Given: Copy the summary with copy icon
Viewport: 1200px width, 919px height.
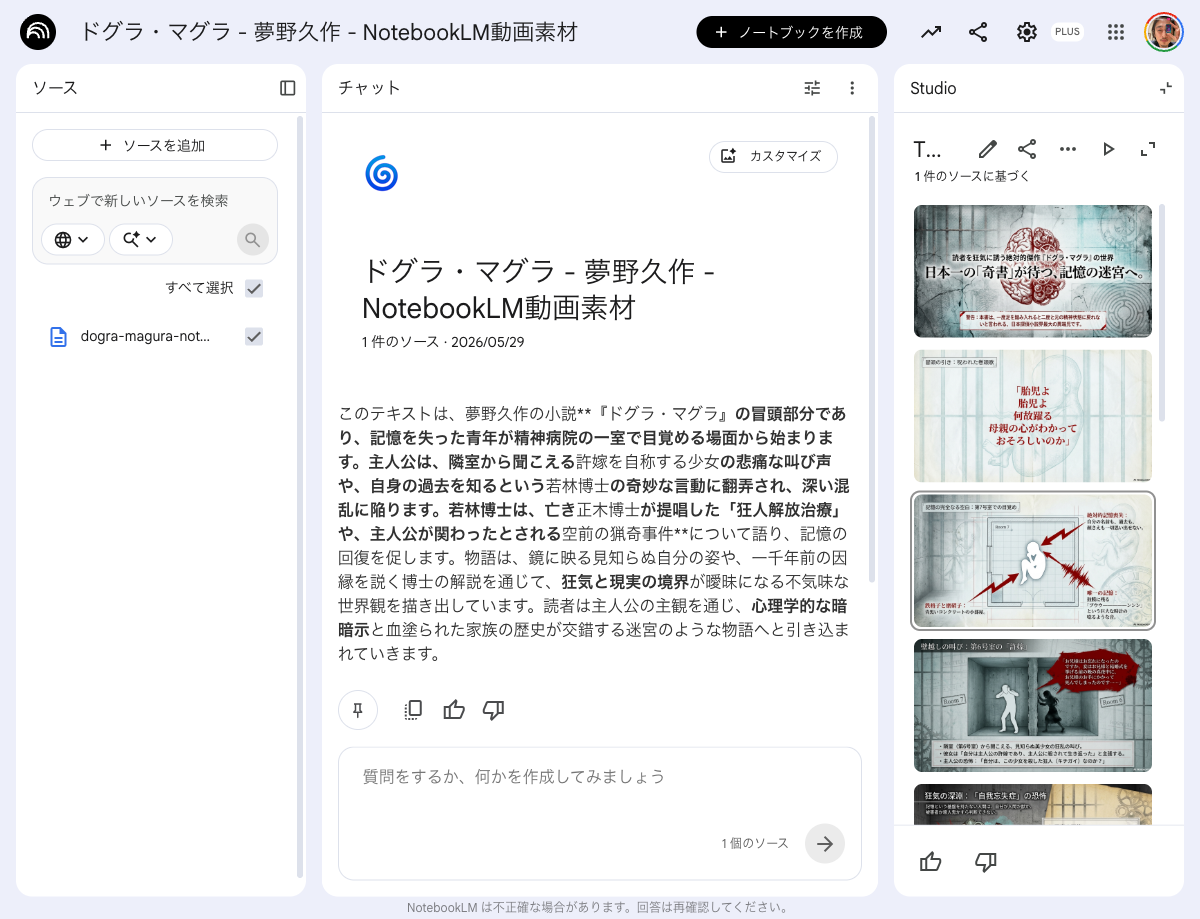Looking at the screenshot, I should coord(413,710).
